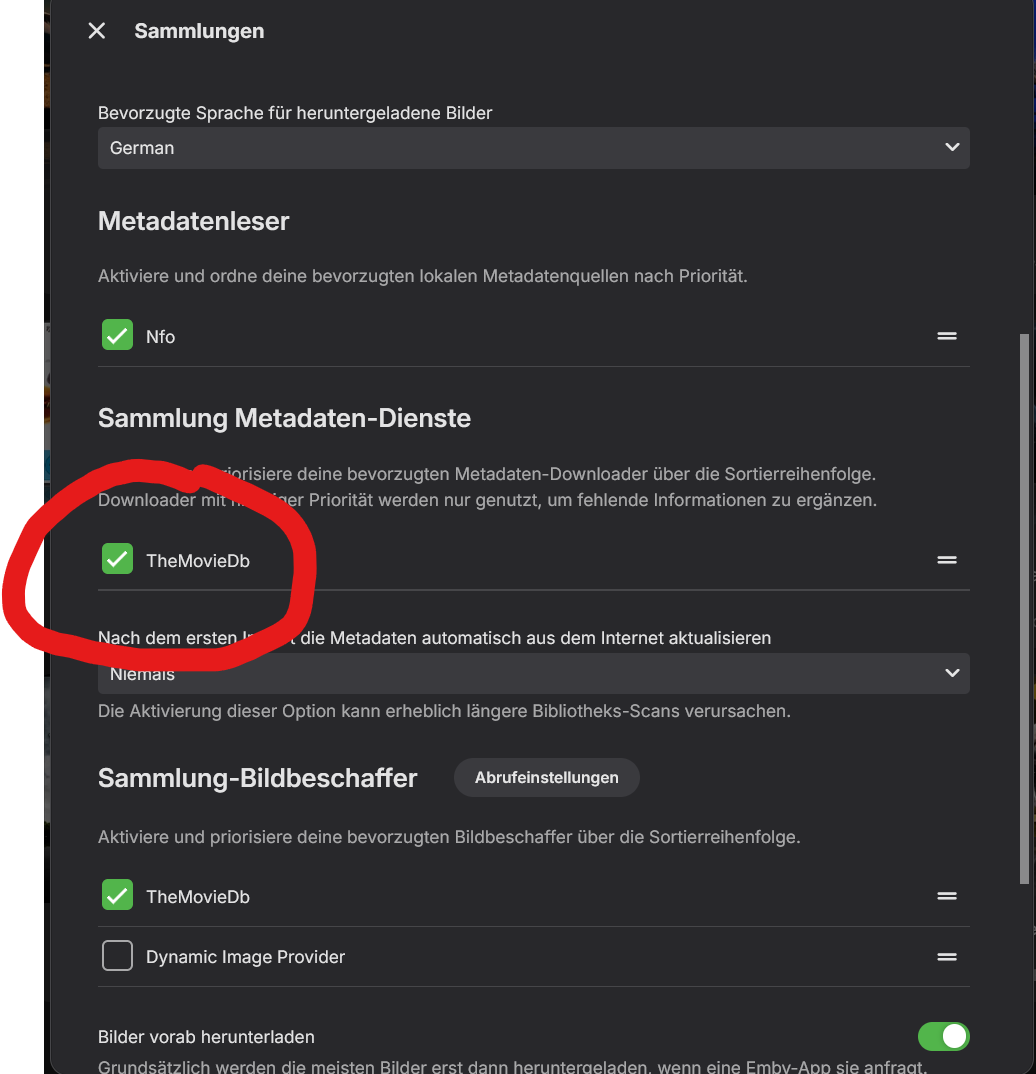The height and width of the screenshot is (1074, 1036).
Task: Turn off Bilder vorab herunterladen switch
Action: (x=944, y=1036)
